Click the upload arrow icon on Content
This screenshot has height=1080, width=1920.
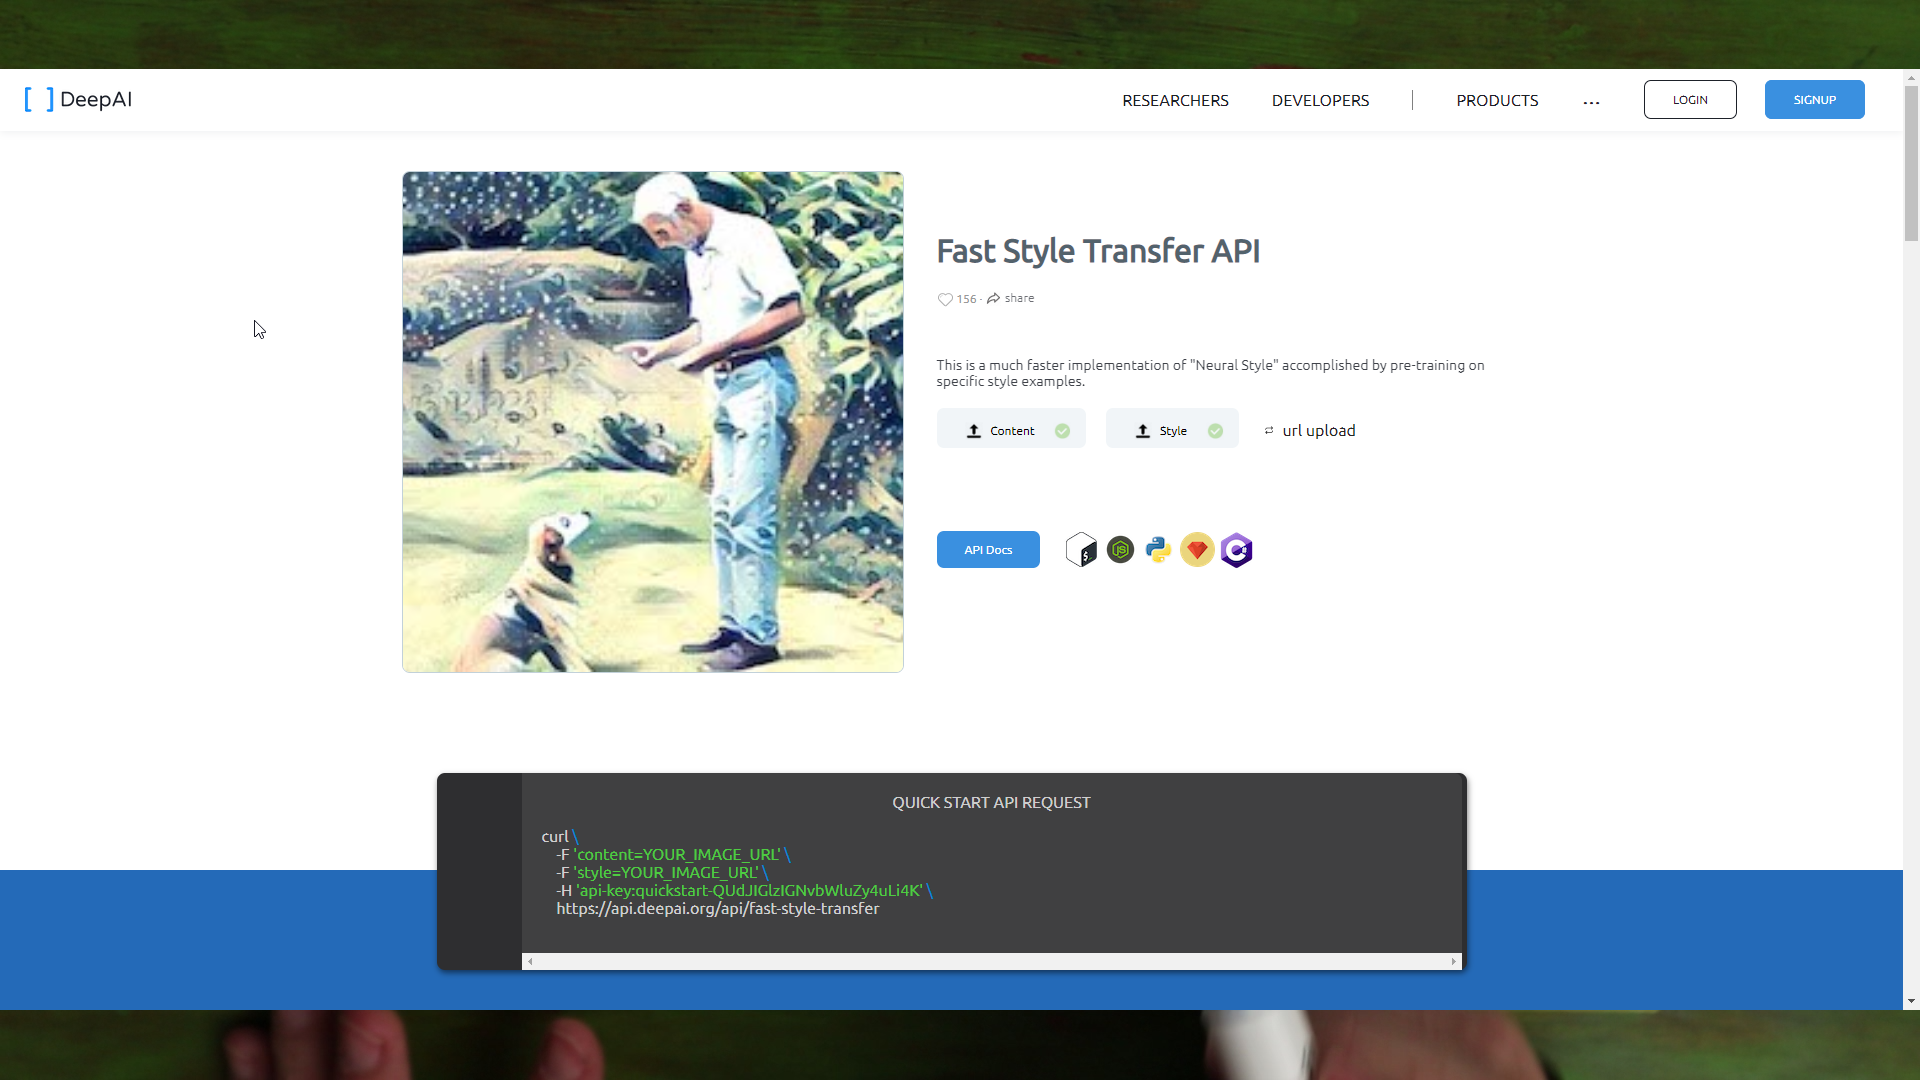[973, 431]
